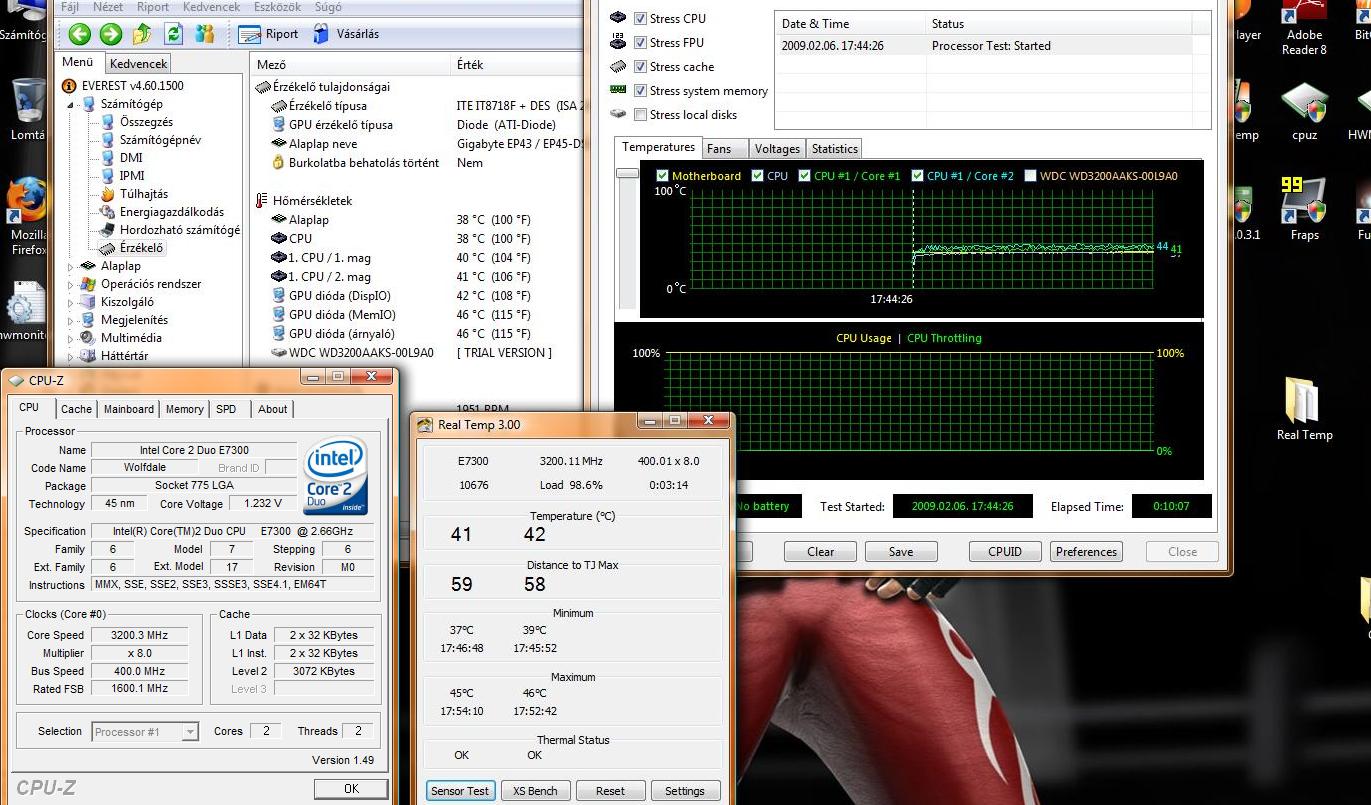1371x805 pixels.
Task: Expand the Háttértár tree node
Action: click(x=71, y=357)
